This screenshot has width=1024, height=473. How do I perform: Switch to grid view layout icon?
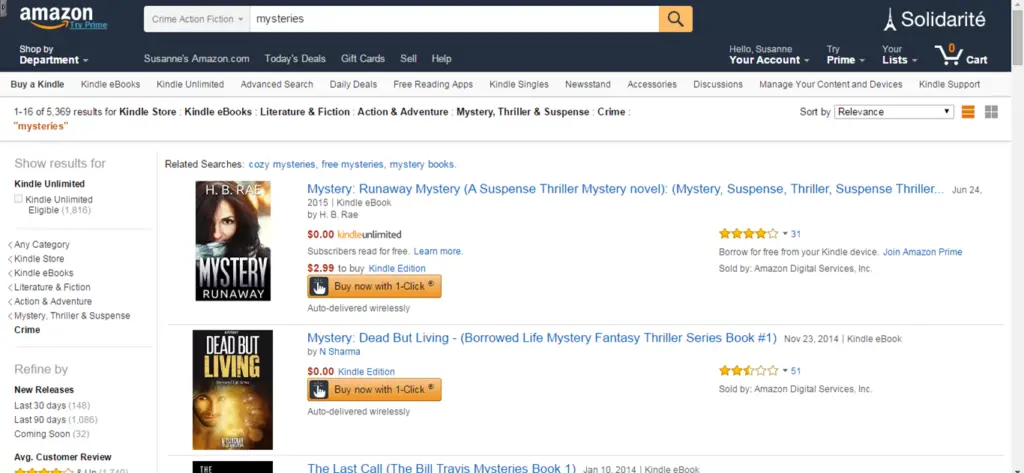tap(991, 112)
